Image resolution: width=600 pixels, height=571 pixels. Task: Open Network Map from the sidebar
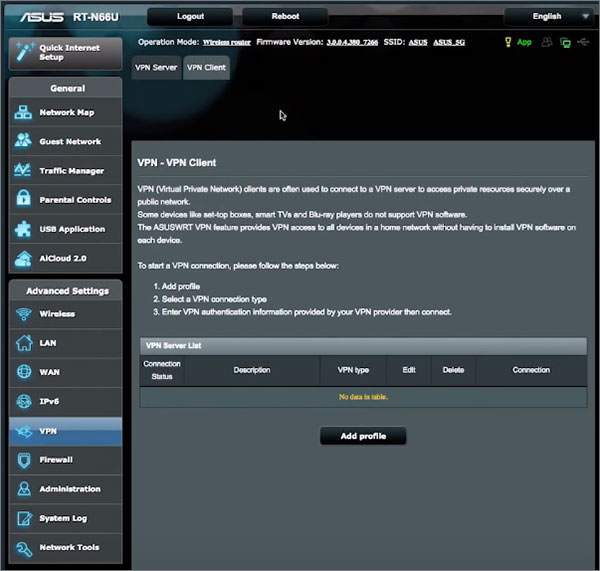pyautogui.click(x=66, y=113)
